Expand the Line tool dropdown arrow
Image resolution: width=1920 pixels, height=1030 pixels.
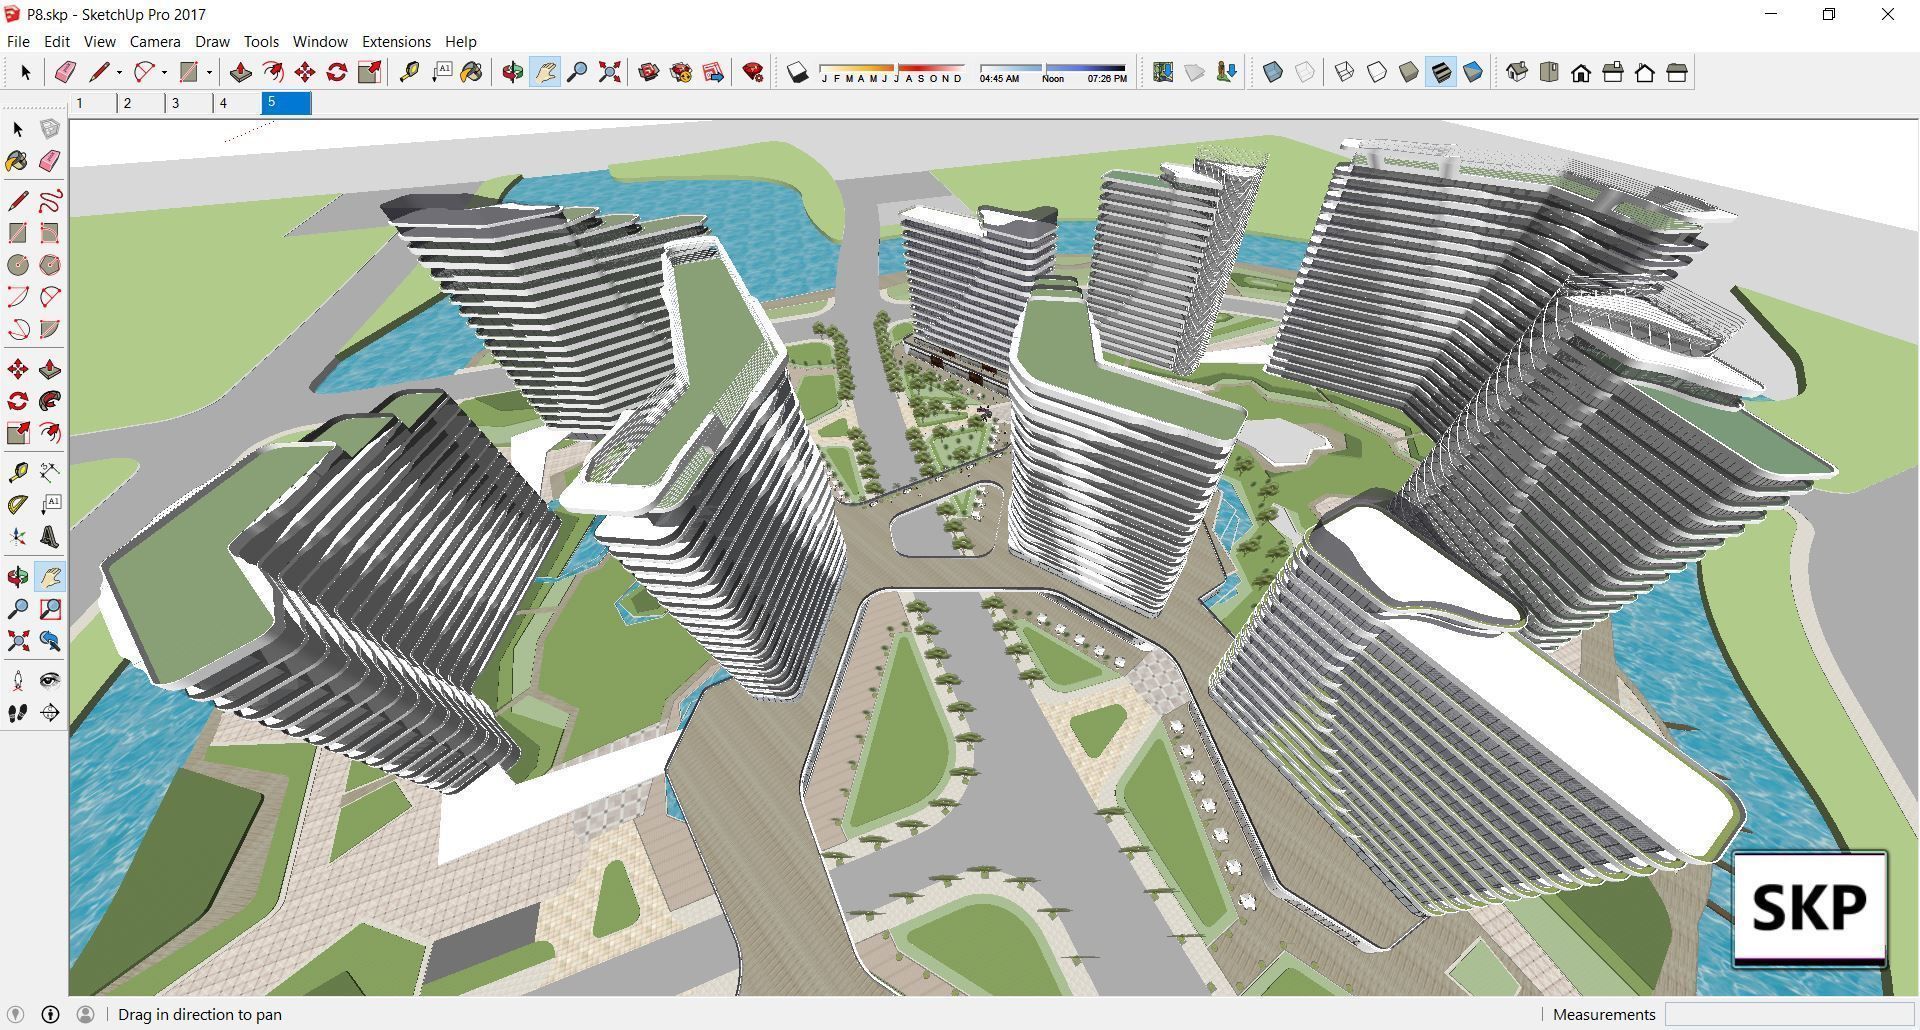[x=119, y=72]
